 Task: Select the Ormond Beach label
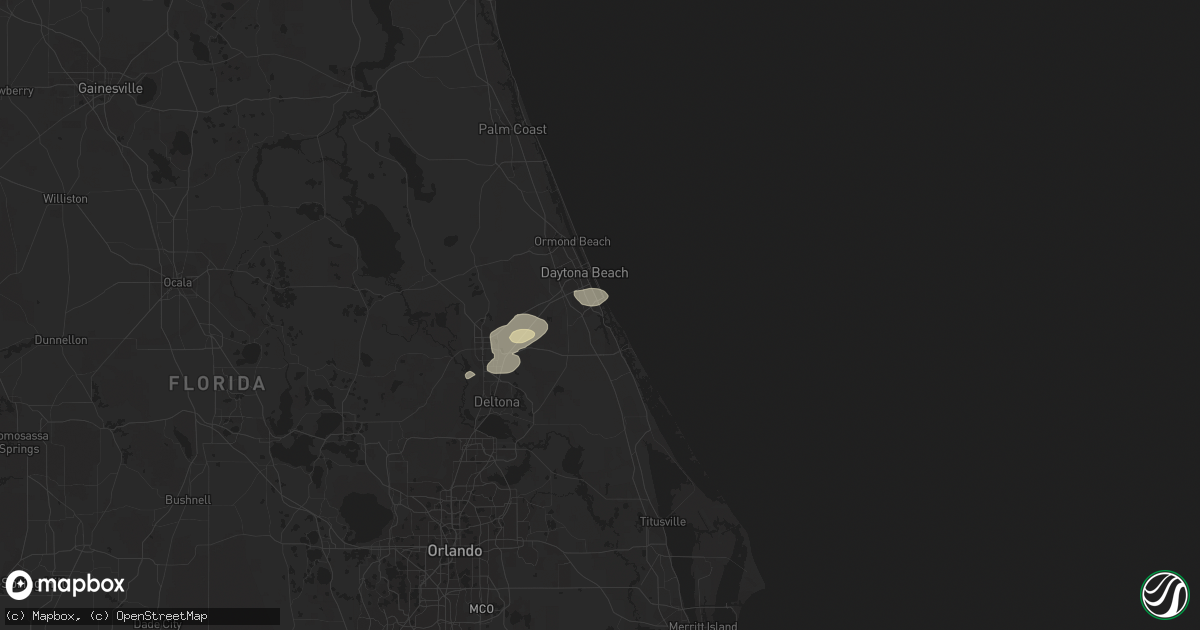point(572,241)
